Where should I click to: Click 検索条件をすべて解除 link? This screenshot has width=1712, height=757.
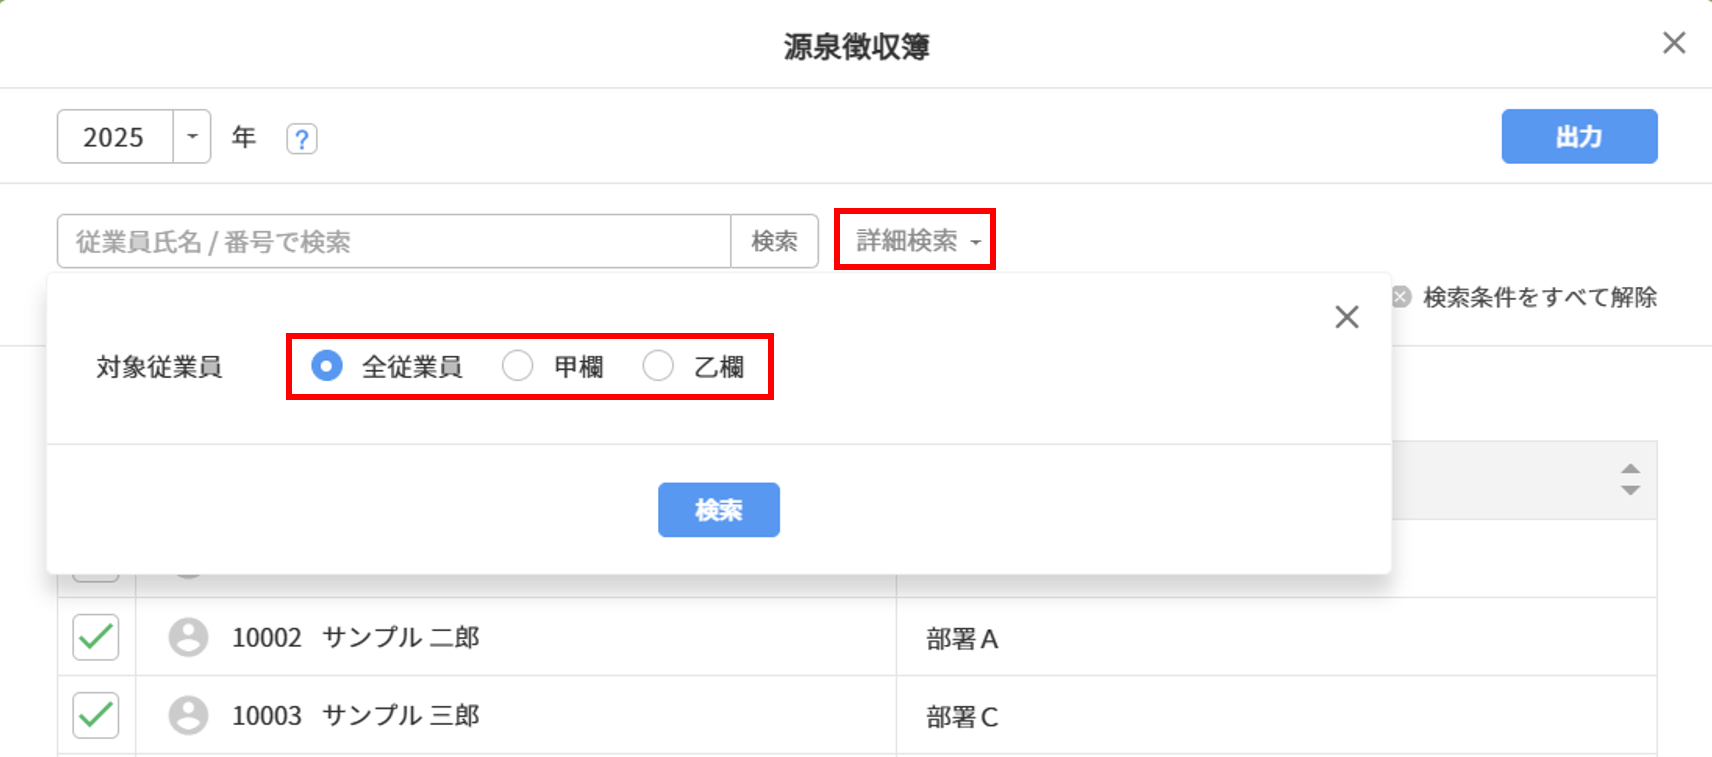pyautogui.click(x=1539, y=297)
